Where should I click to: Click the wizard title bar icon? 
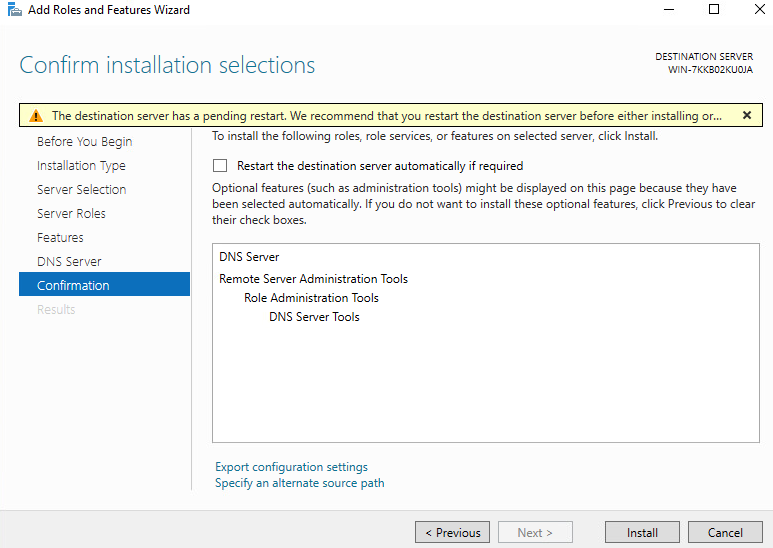(15, 9)
